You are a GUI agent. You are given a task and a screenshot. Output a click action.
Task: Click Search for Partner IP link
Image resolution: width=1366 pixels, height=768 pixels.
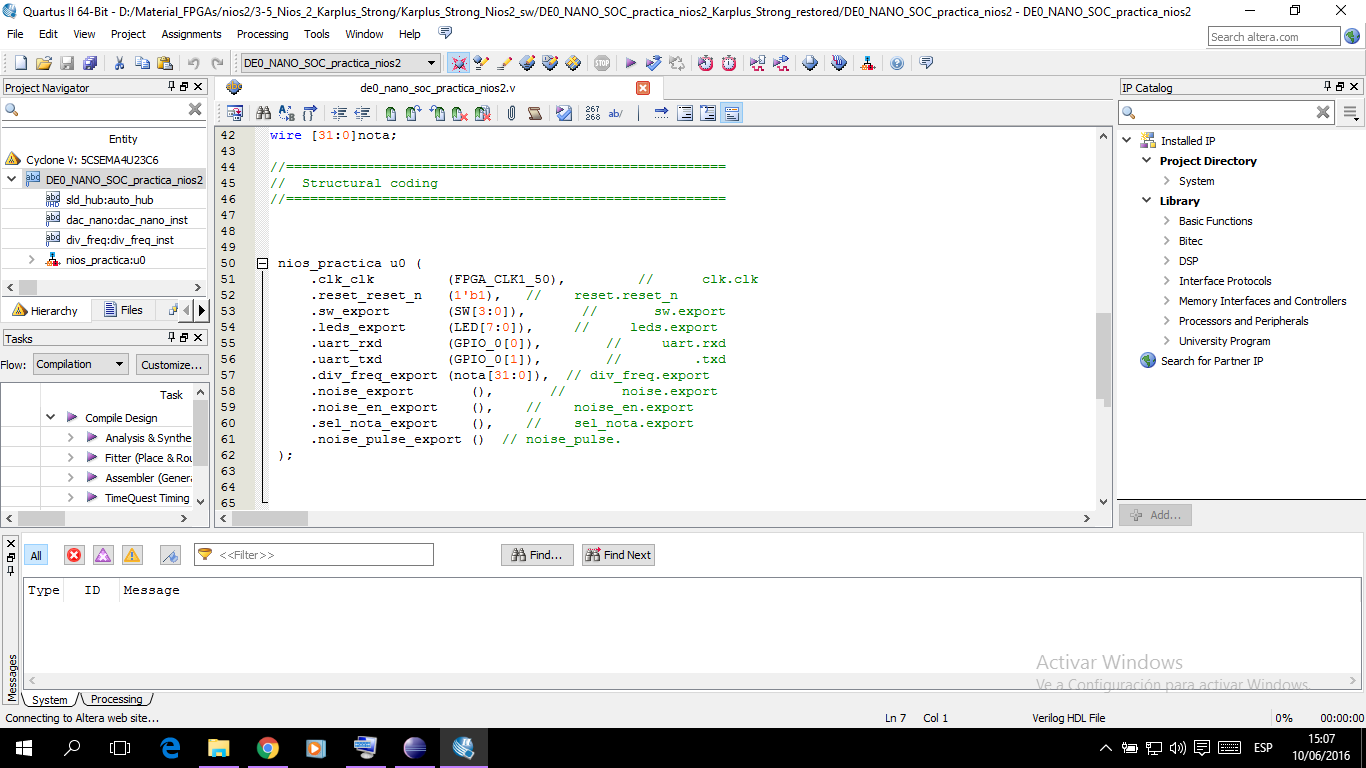[1211, 361]
